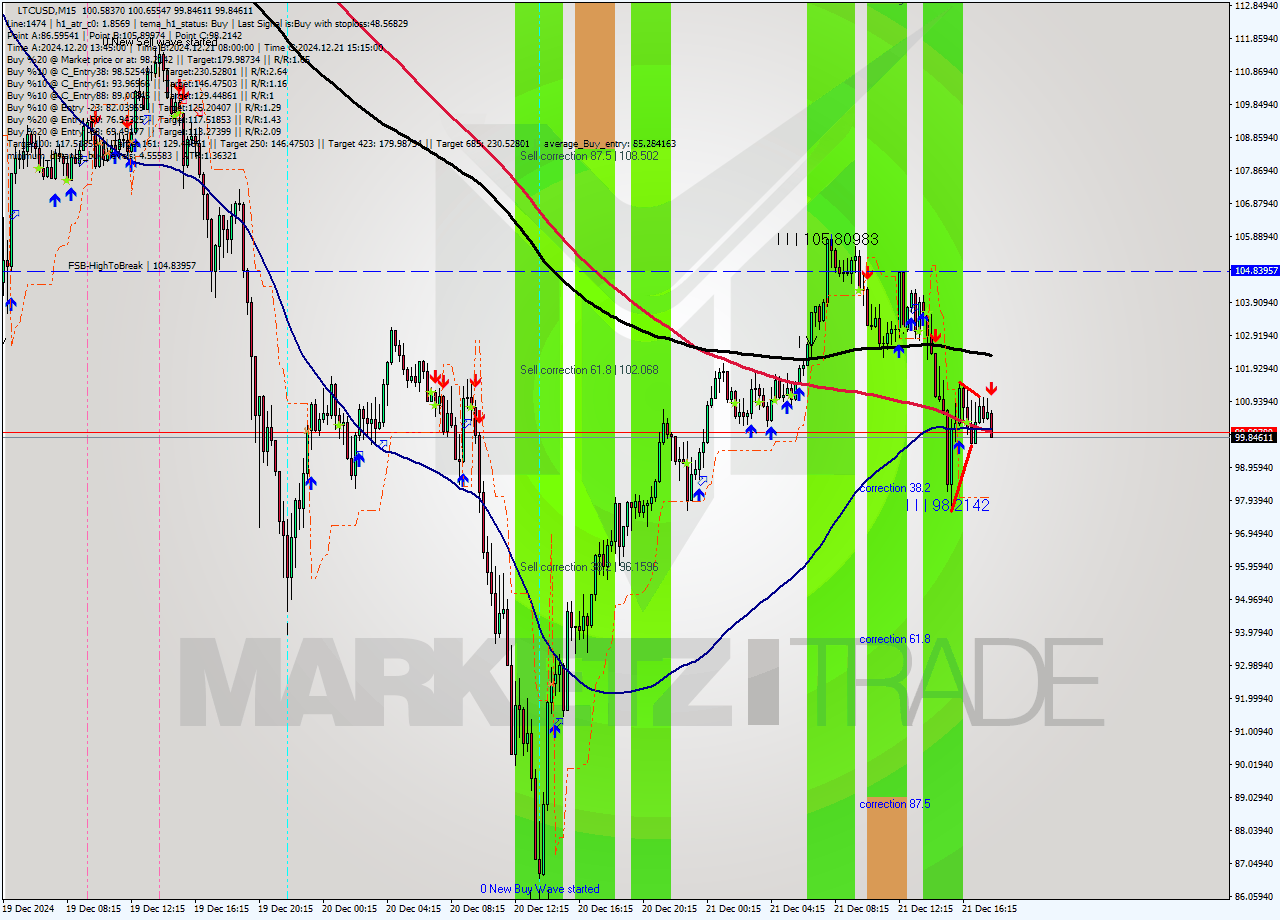
Task: Click the 20 Dec 12:15 time label
Action: 541,909
